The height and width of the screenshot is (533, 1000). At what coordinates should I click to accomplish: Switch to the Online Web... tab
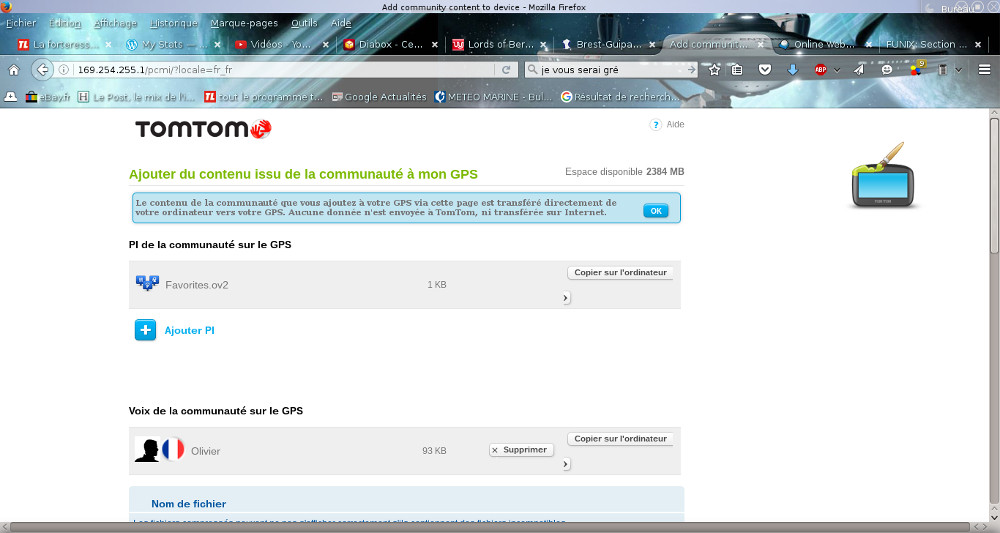point(823,45)
